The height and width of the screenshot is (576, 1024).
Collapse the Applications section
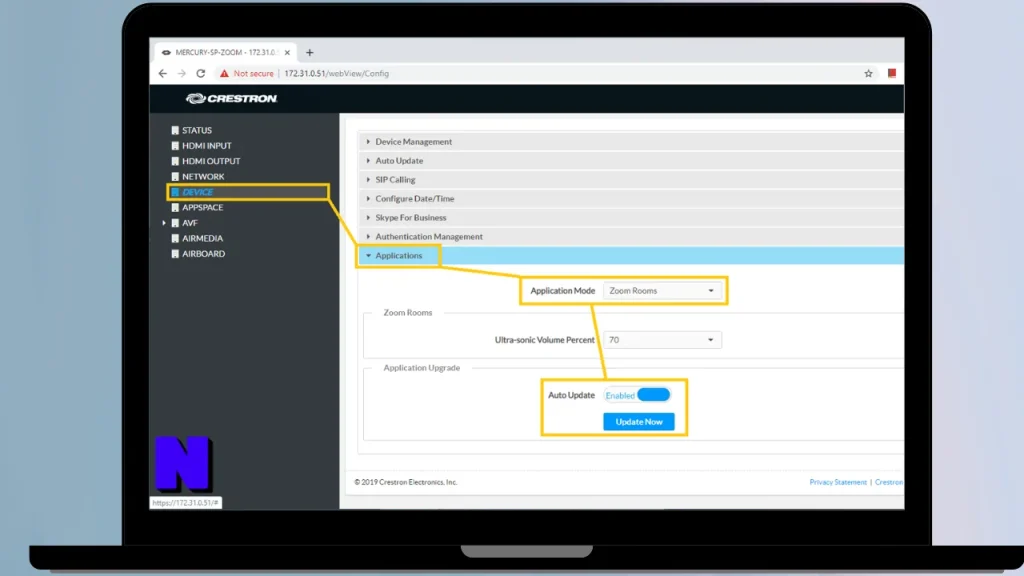pyautogui.click(x=631, y=255)
